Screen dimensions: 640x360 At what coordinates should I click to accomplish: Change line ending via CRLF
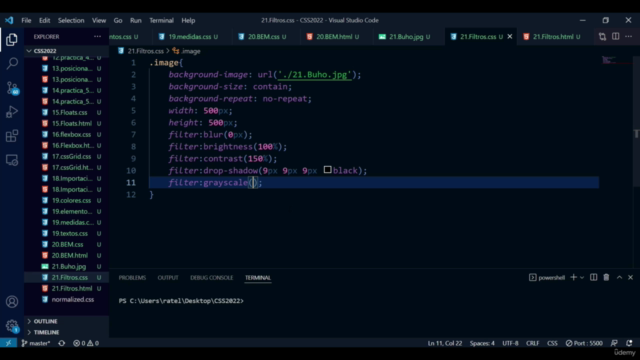pyautogui.click(x=533, y=343)
